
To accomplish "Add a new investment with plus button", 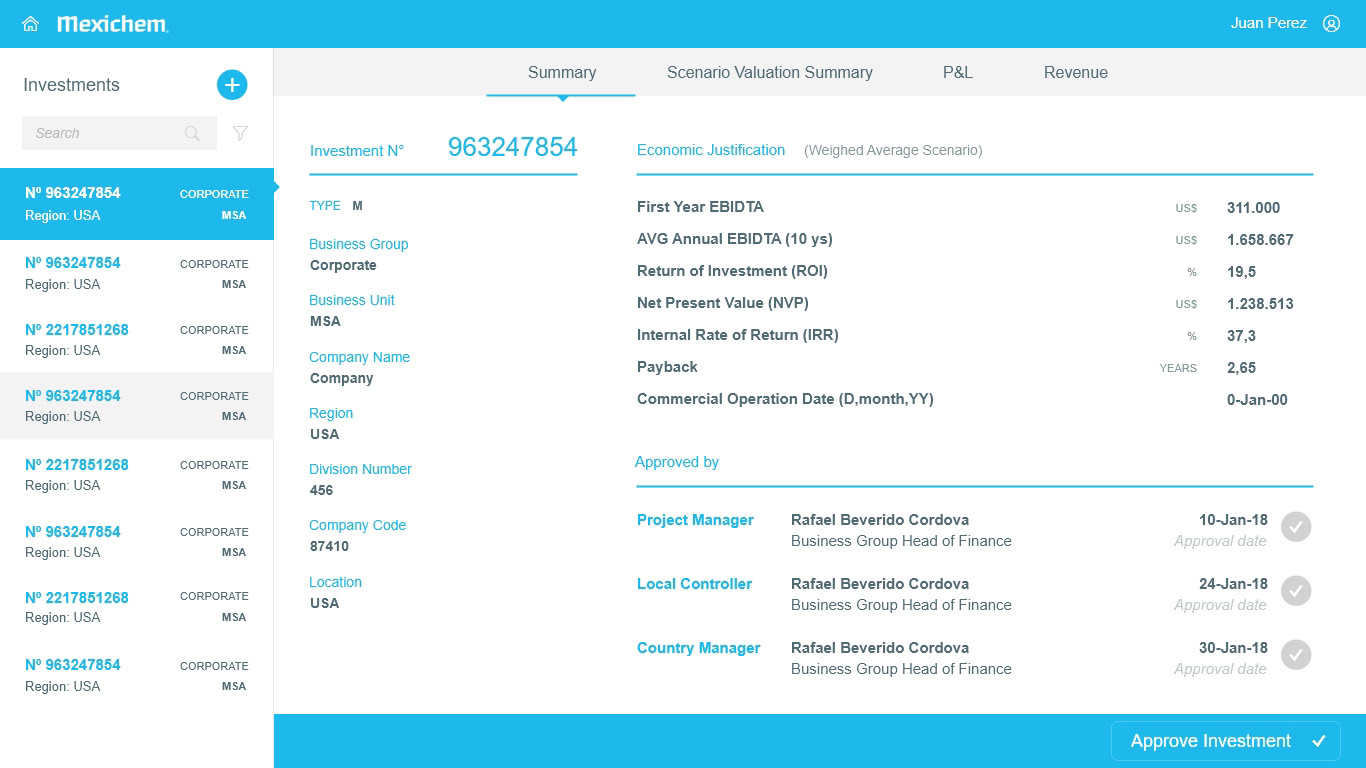I will (x=232, y=85).
